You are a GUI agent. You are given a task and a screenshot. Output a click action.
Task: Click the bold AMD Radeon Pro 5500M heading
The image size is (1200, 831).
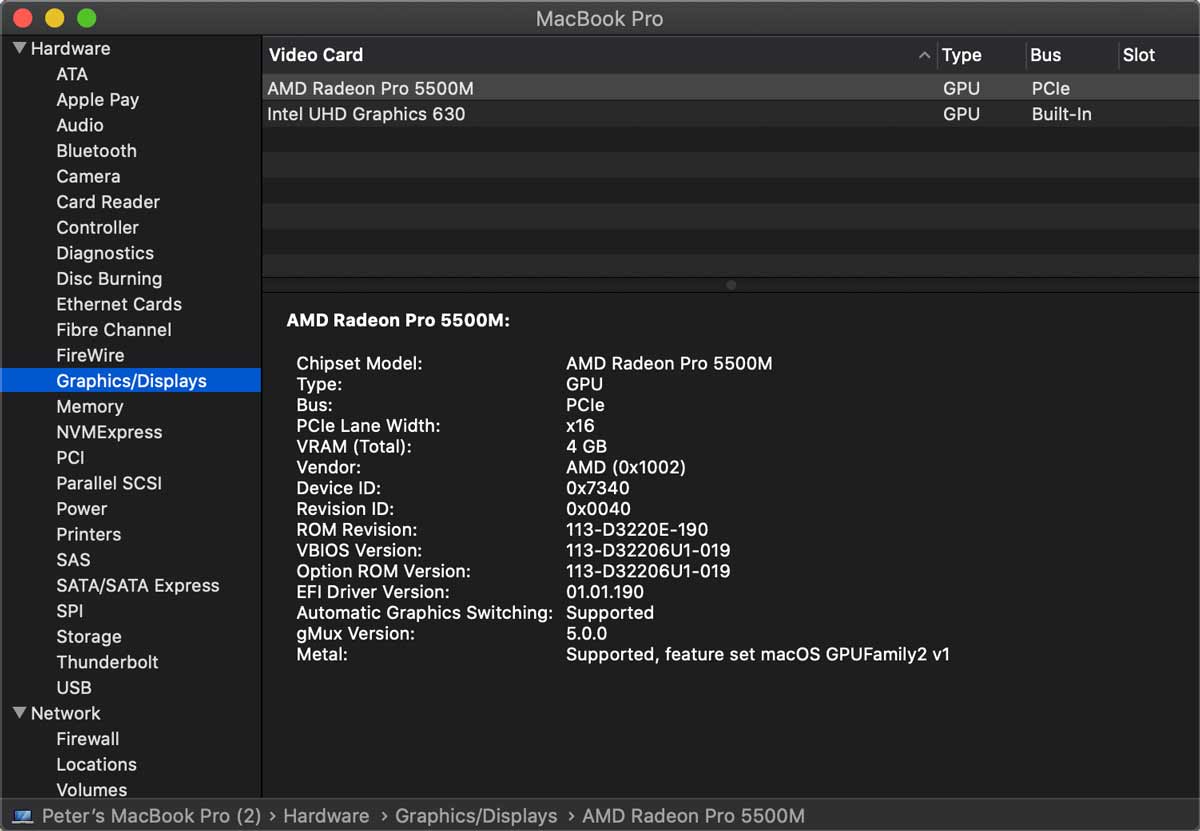click(x=398, y=321)
